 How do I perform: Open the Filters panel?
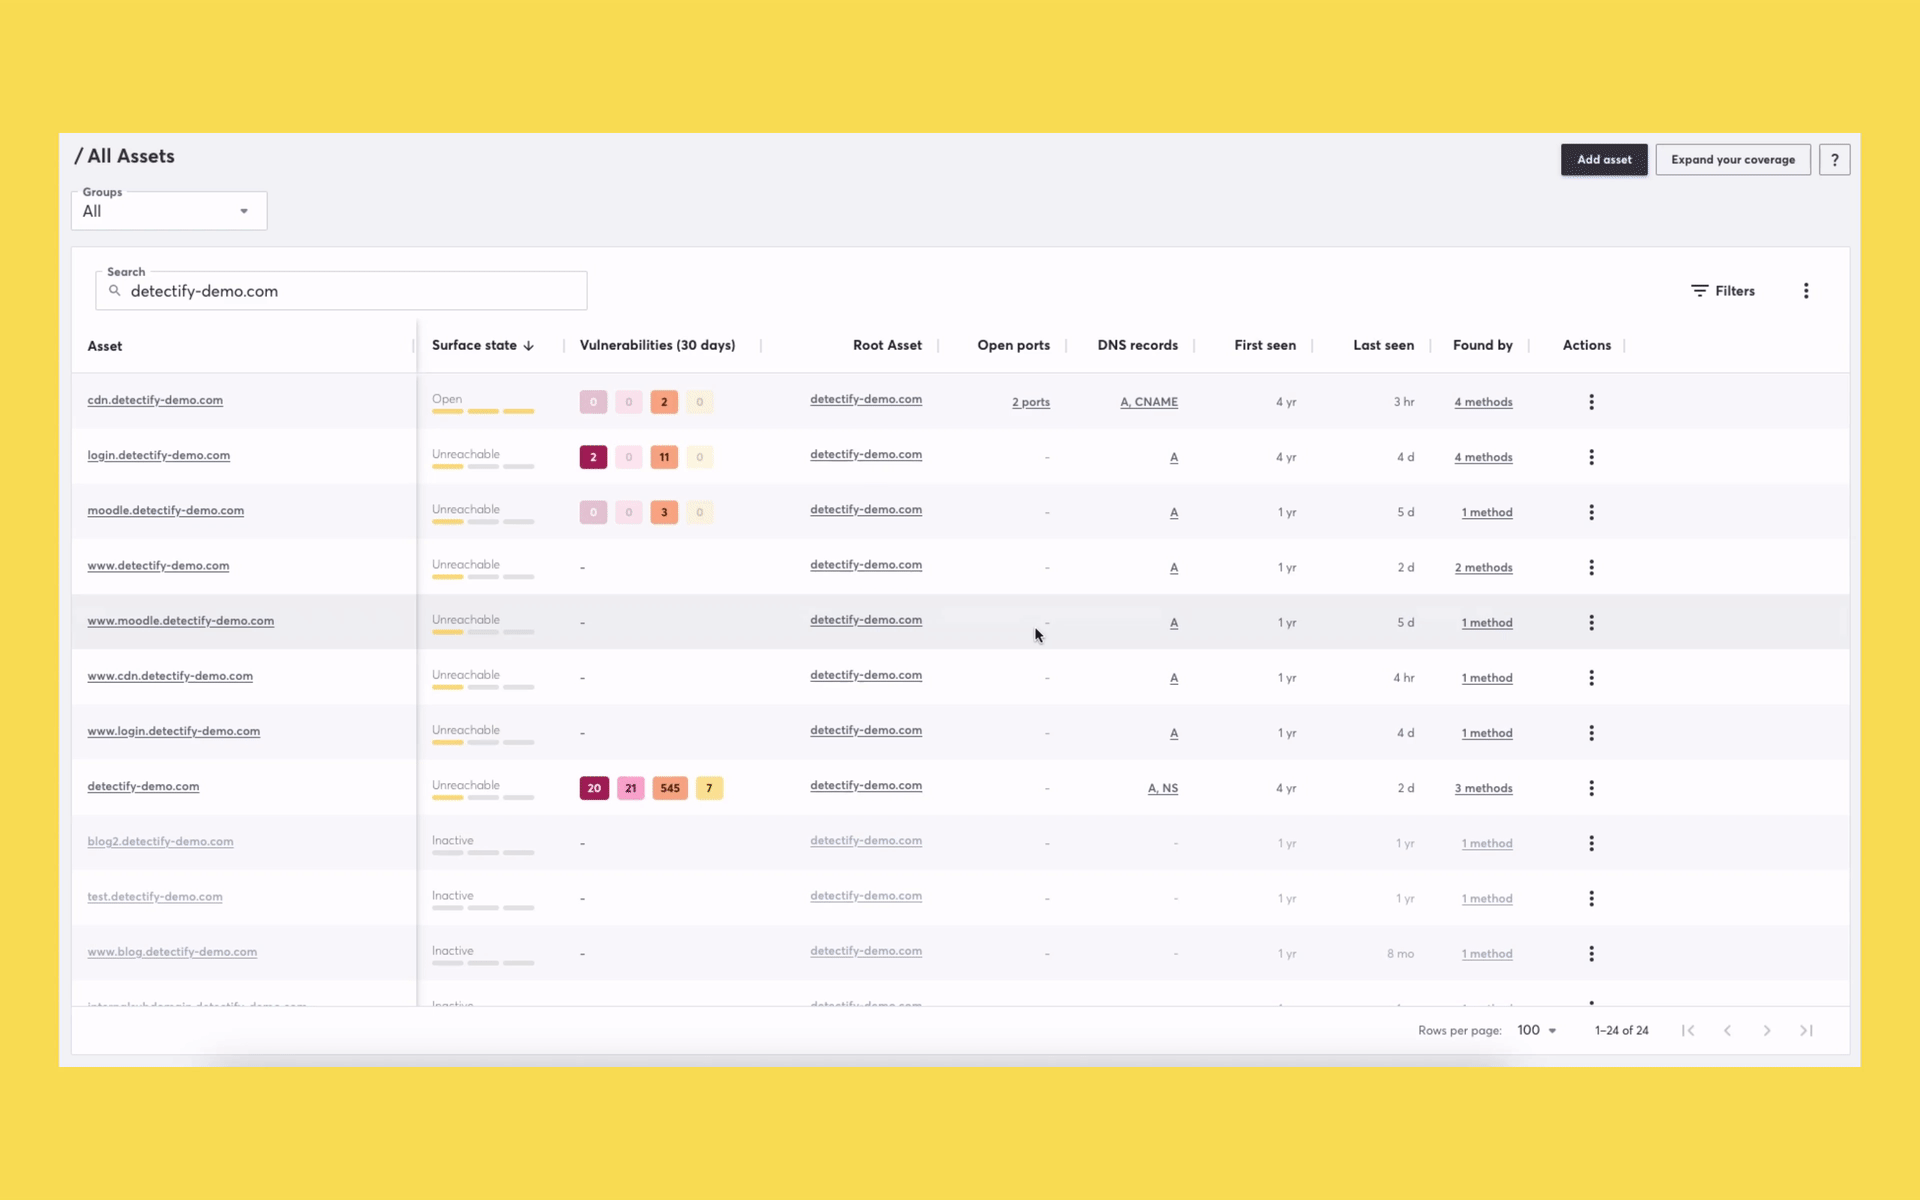click(x=1723, y=291)
